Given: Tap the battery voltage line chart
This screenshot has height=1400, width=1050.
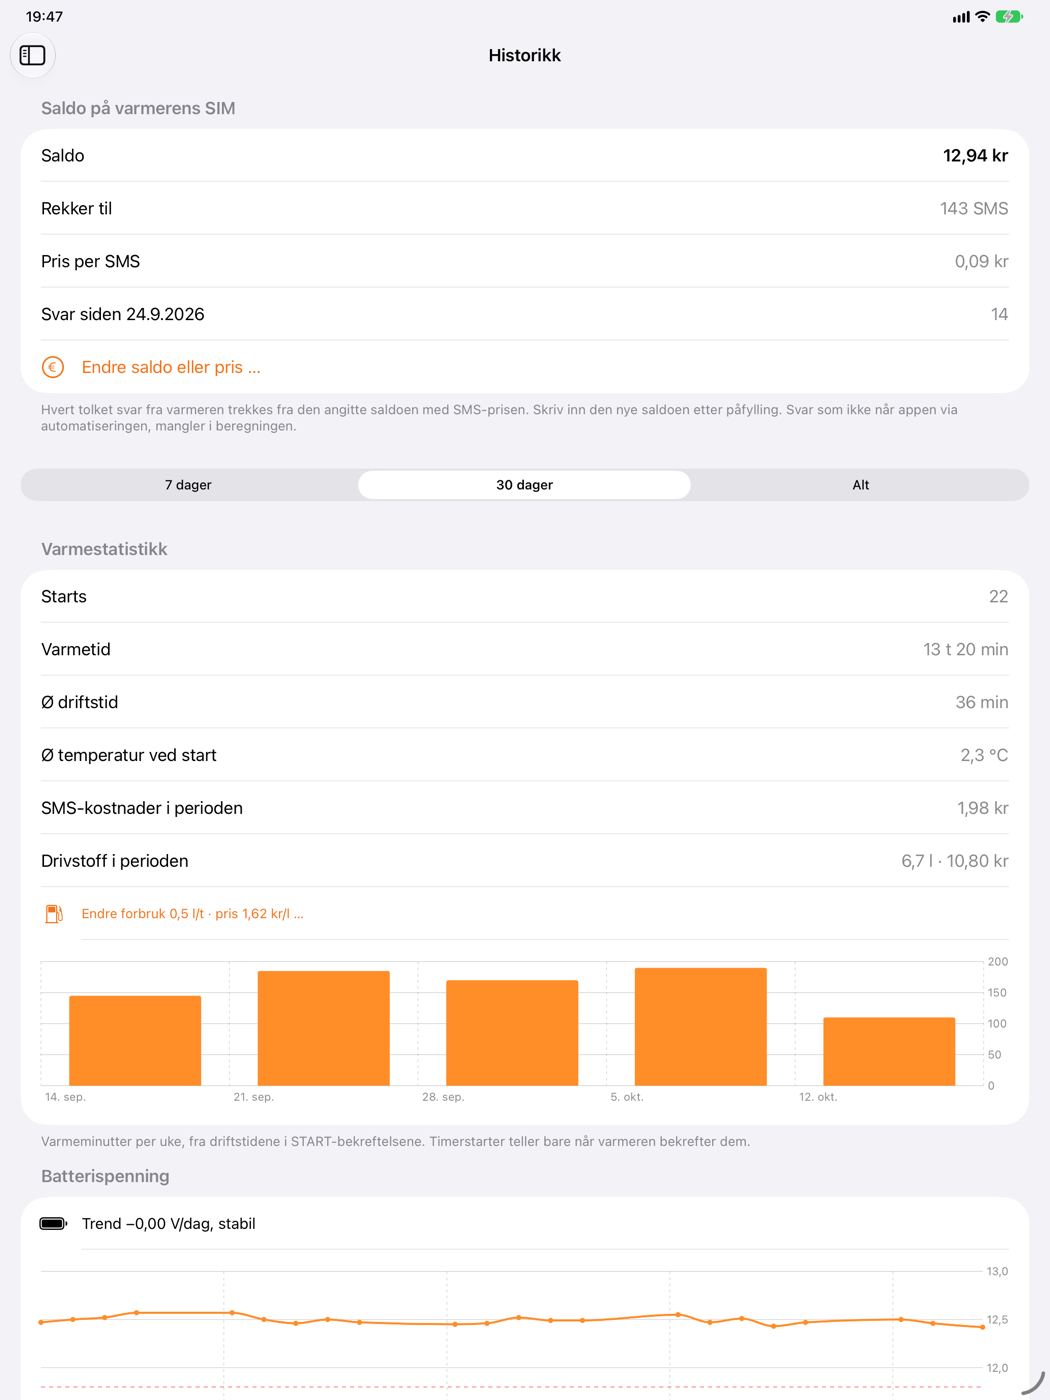Looking at the screenshot, I should coord(512,1325).
